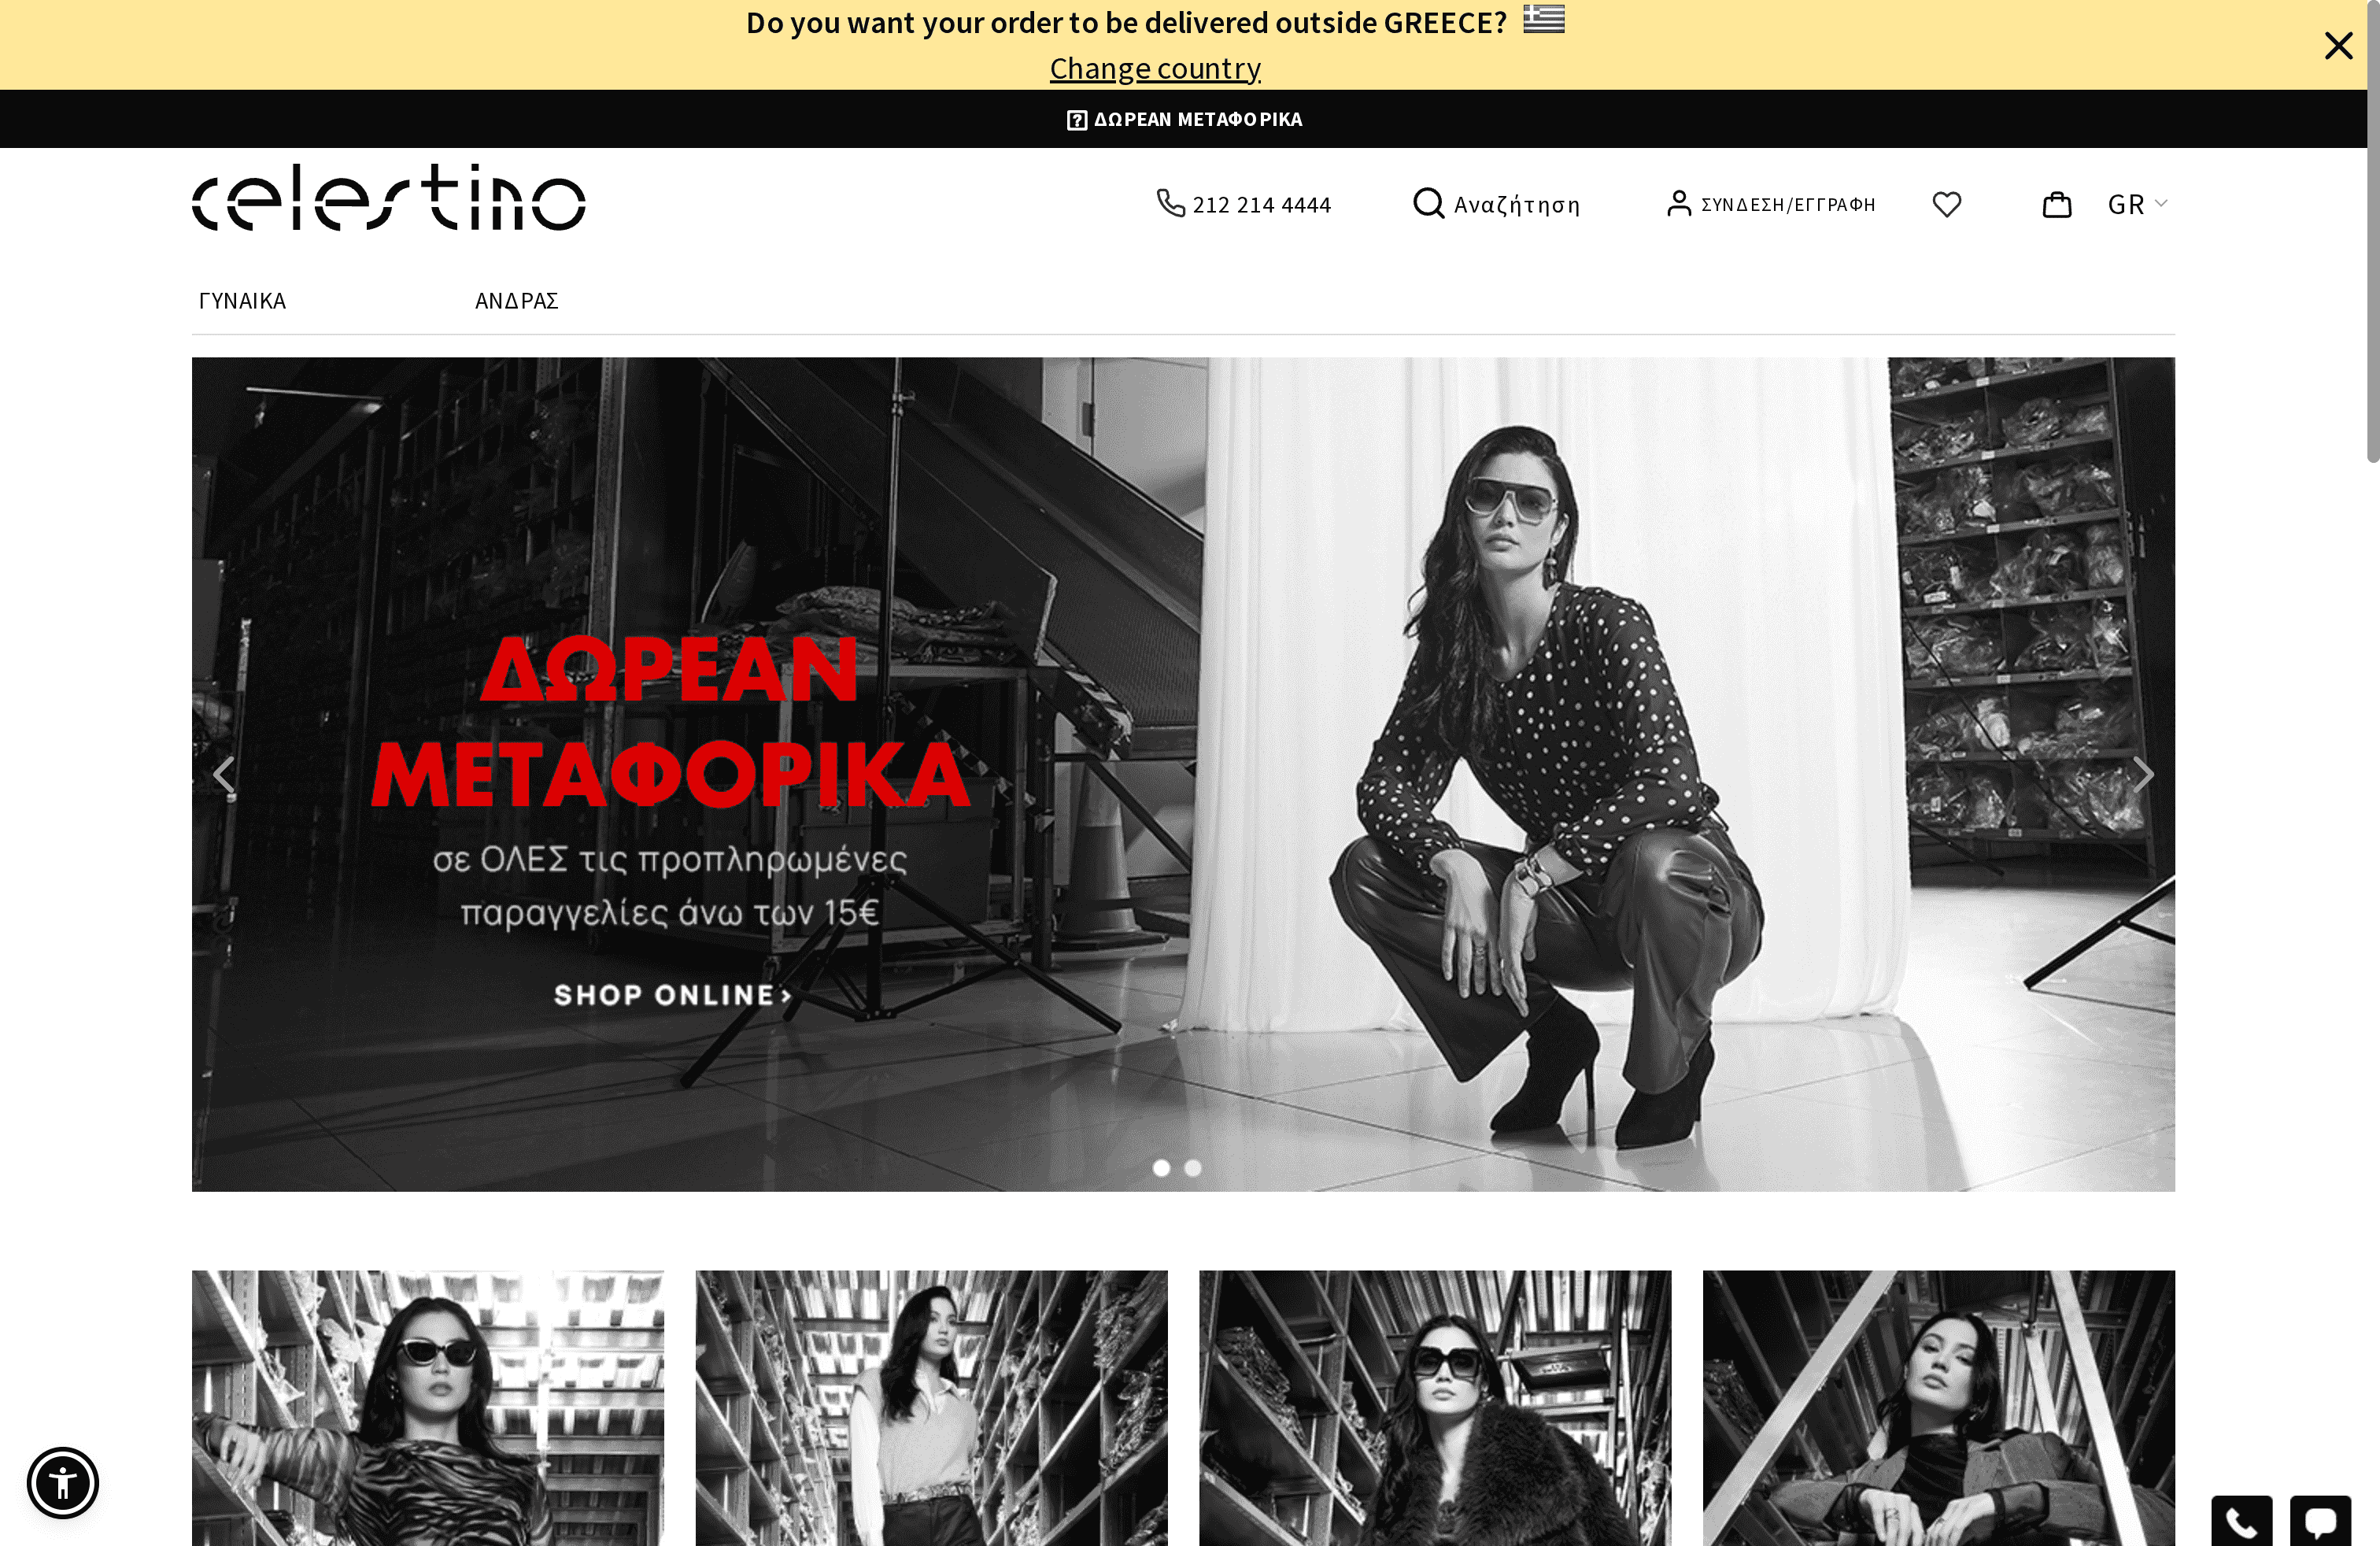Open the wishlist heart icon
Image resolution: width=2380 pixels, height=1546 pixels.
coord(1946,204)
